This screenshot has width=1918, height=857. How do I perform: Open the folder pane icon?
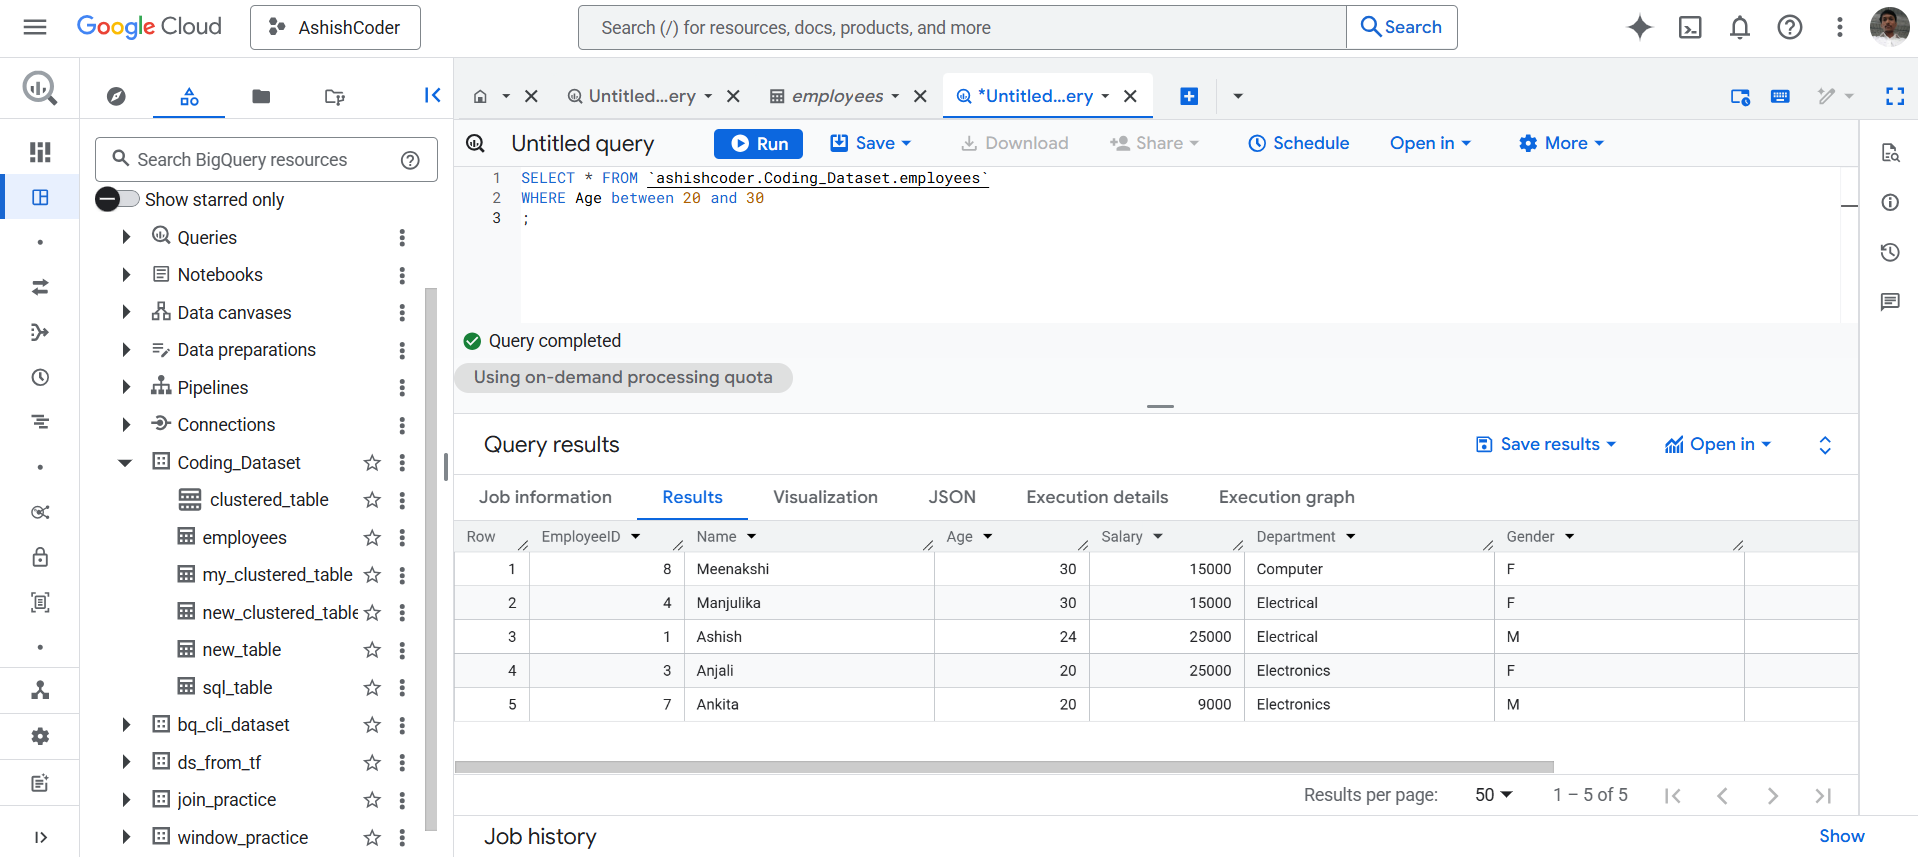point(261,96)
